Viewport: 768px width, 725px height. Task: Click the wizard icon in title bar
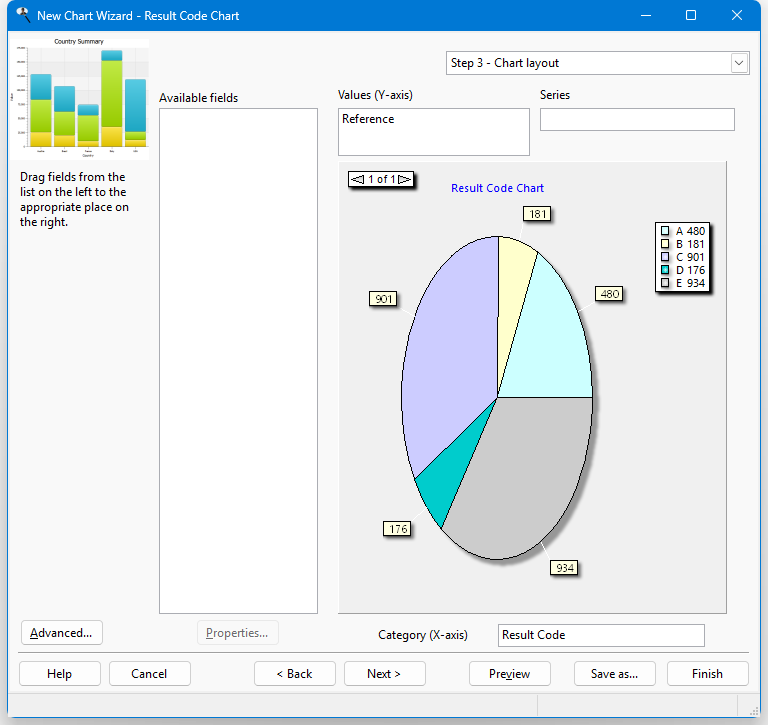pos(22,15)
